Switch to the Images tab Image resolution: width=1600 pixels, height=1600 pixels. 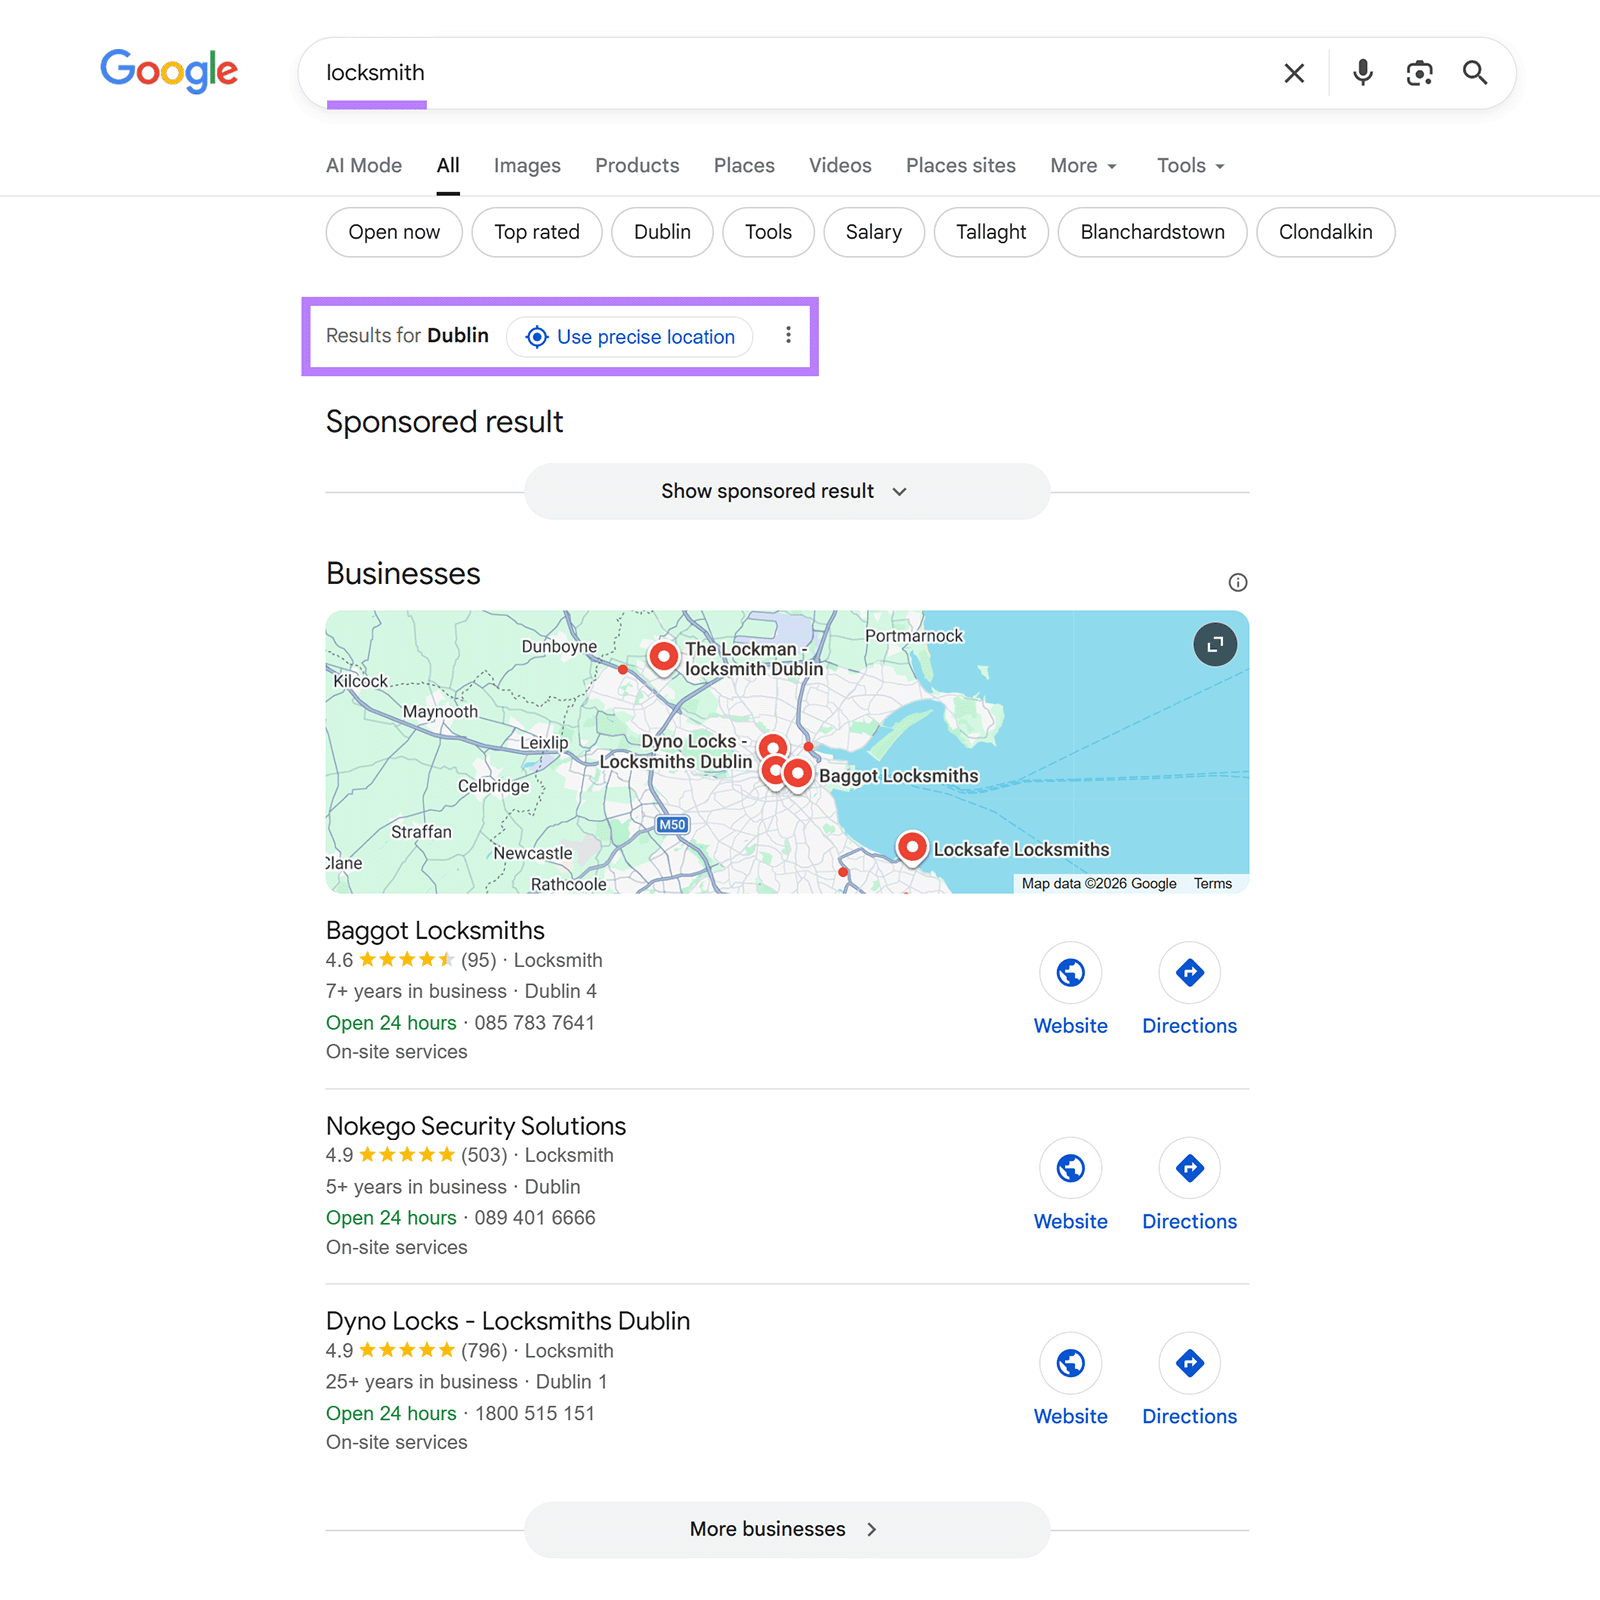527,165
